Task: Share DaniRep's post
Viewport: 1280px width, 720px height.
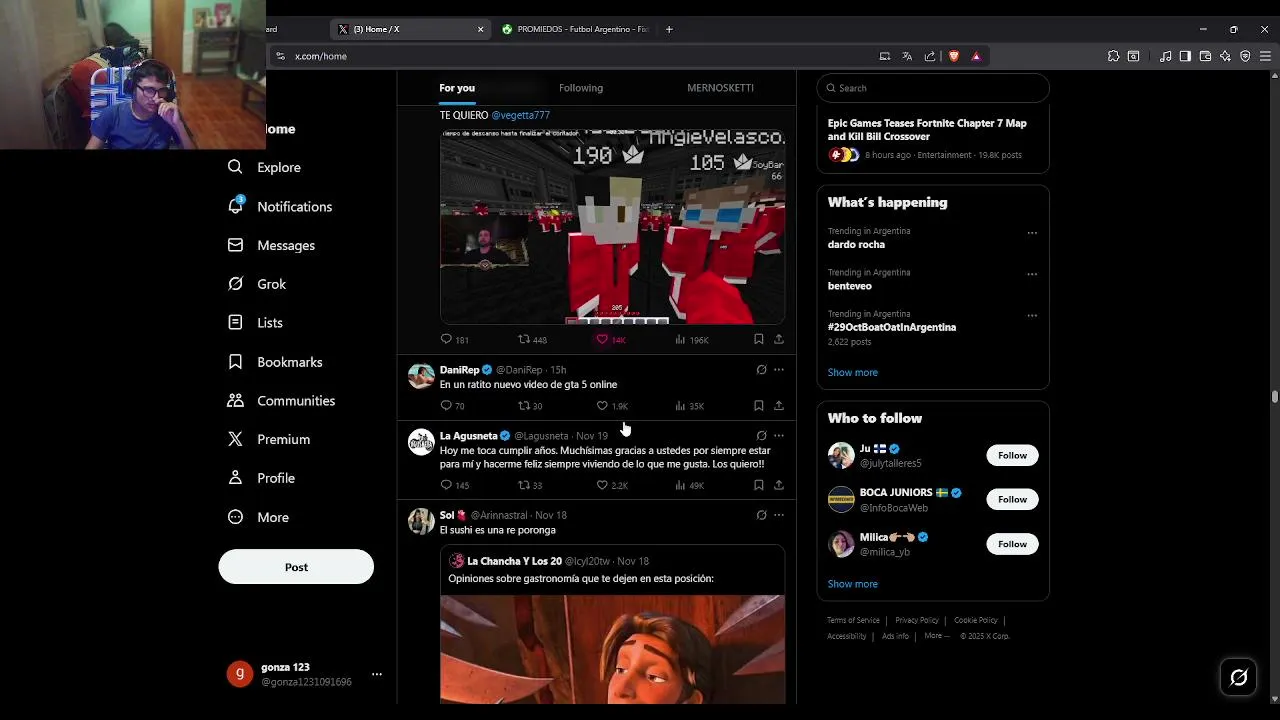Action: click(x=778, y=405)
